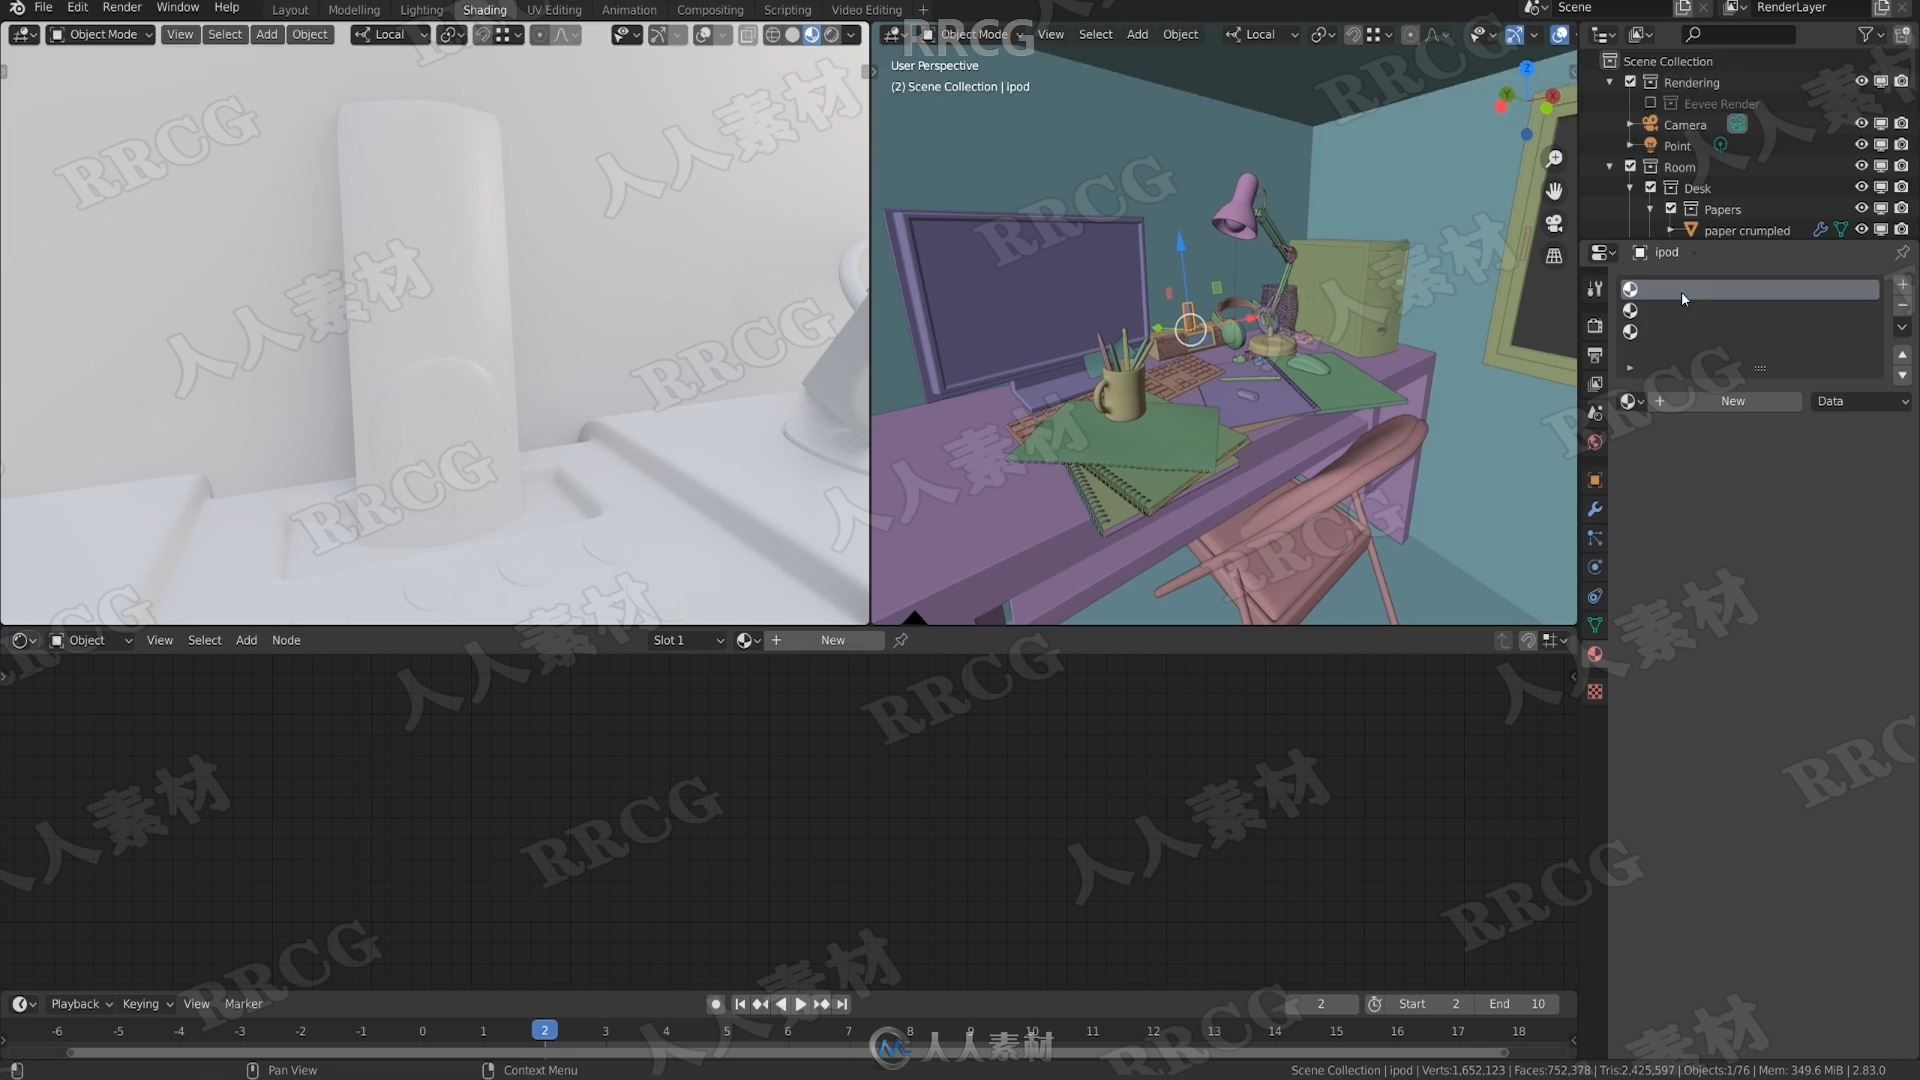Toggle visibility of the Papers collection
This screenshot has width=1920, height=1080.
point(1861,208)
